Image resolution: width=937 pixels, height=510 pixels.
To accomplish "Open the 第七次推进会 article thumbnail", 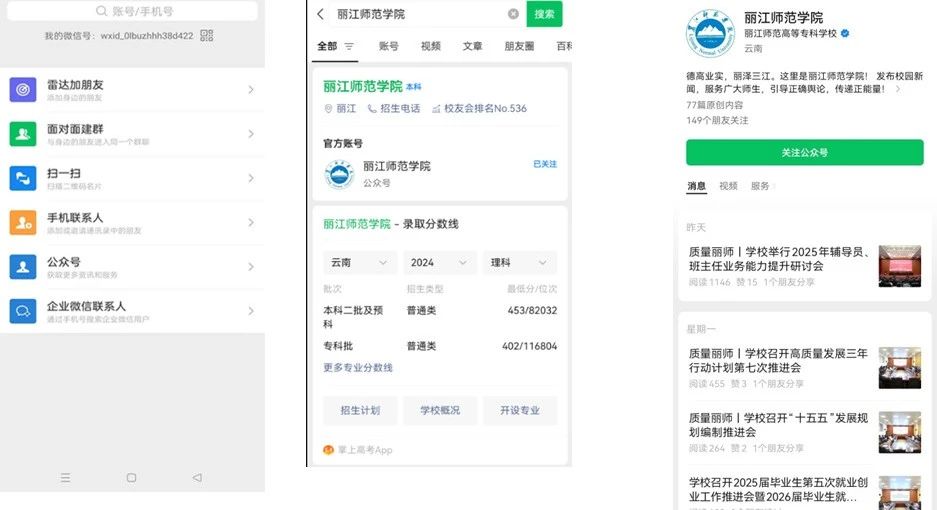I will click(x=899, y=368).
